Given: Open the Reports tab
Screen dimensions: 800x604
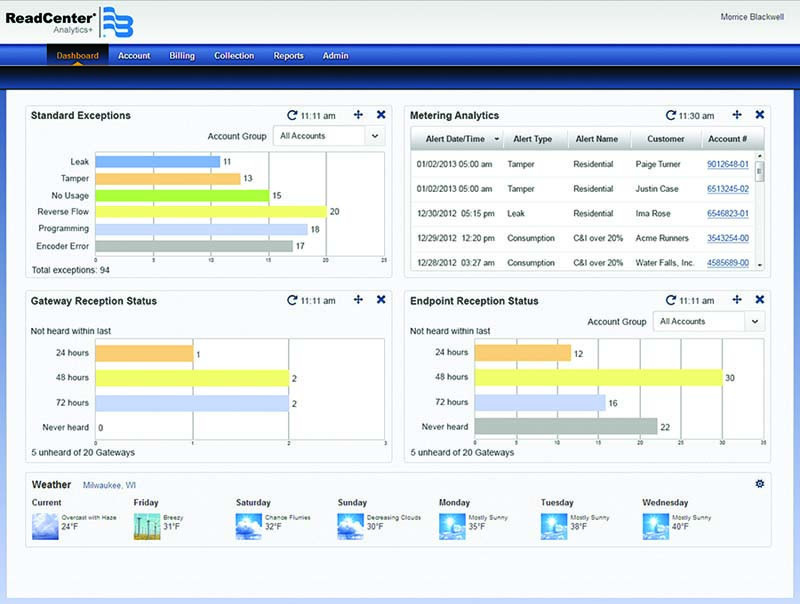Looking at the screenshot, I should 288,56.
